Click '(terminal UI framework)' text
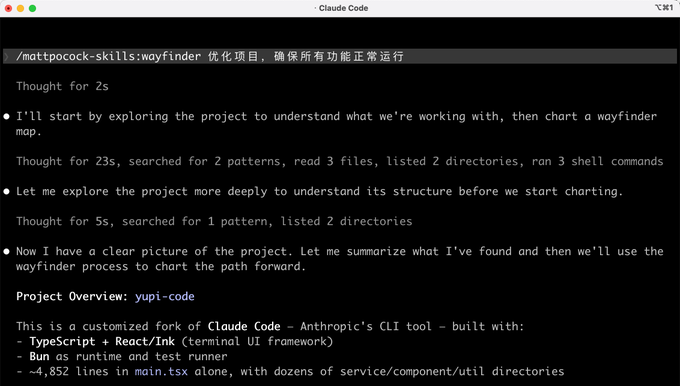 tap(257, 341)
